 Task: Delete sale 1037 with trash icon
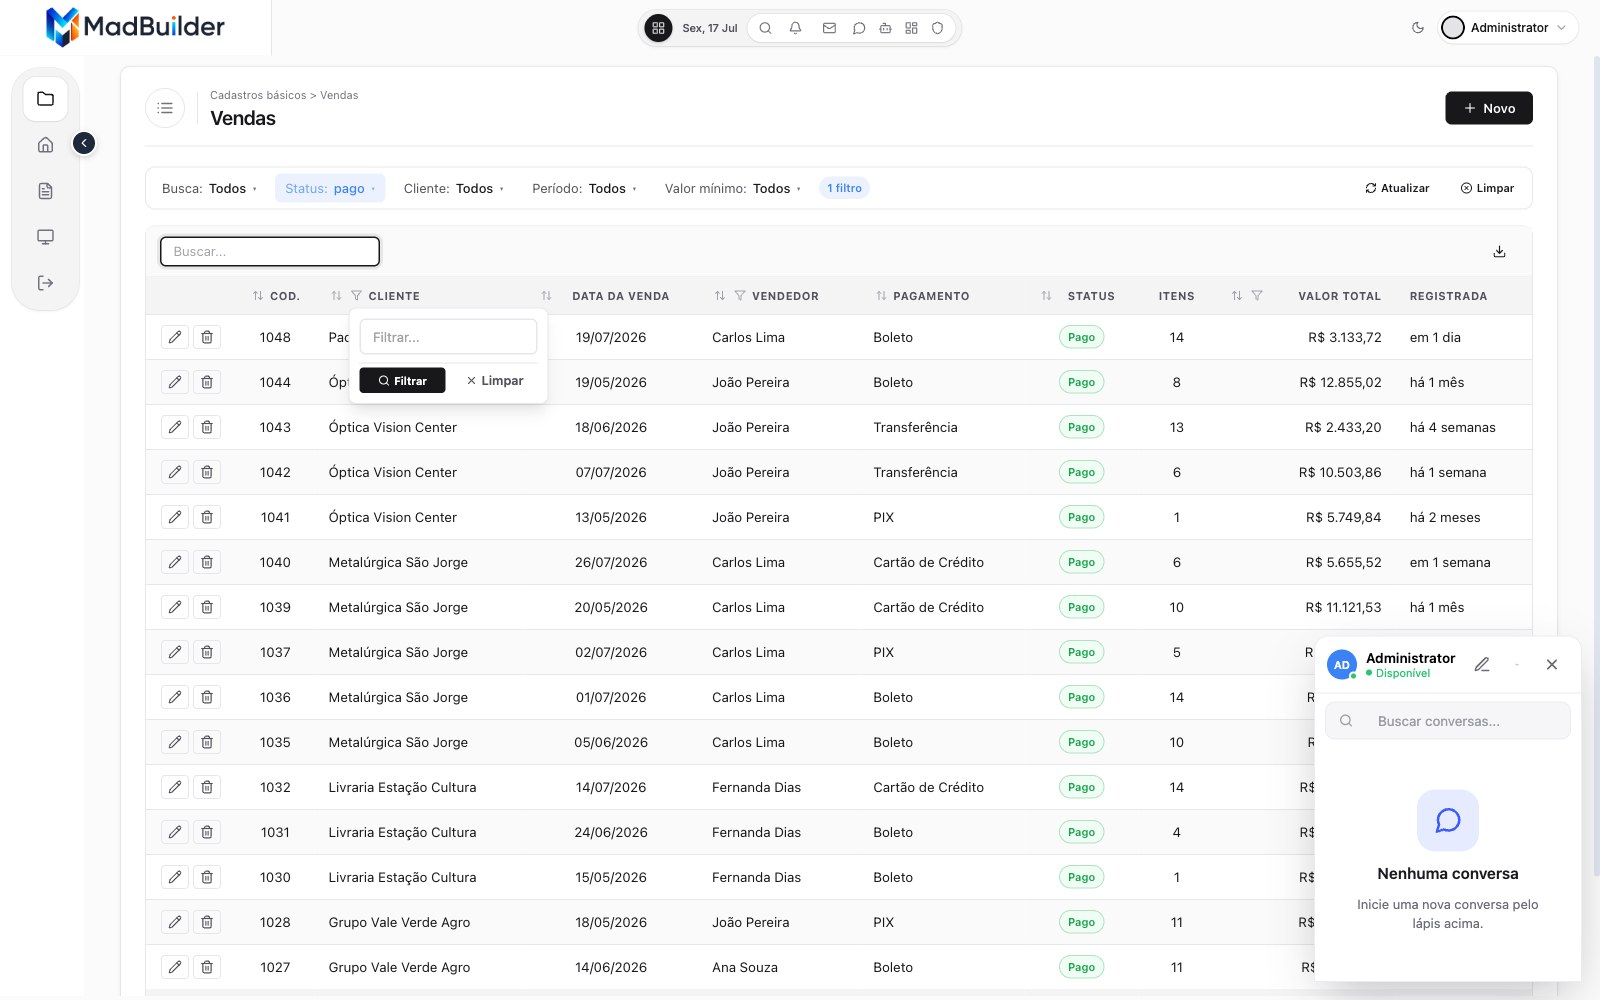coord(207,652)
